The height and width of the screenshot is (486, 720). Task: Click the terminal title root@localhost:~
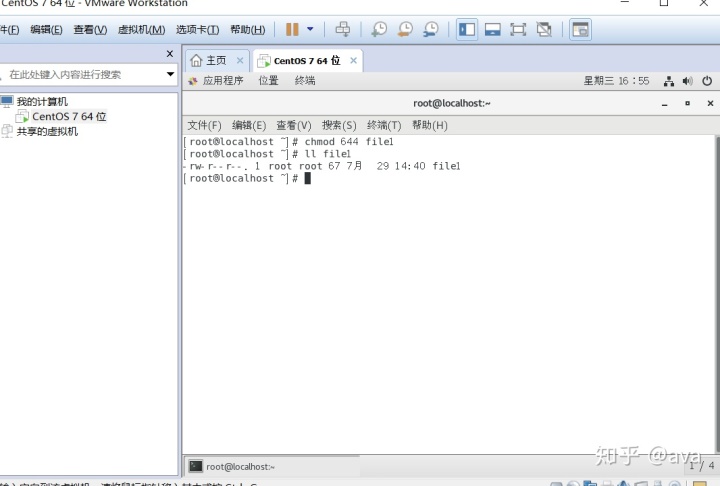[x=452, y=103]
